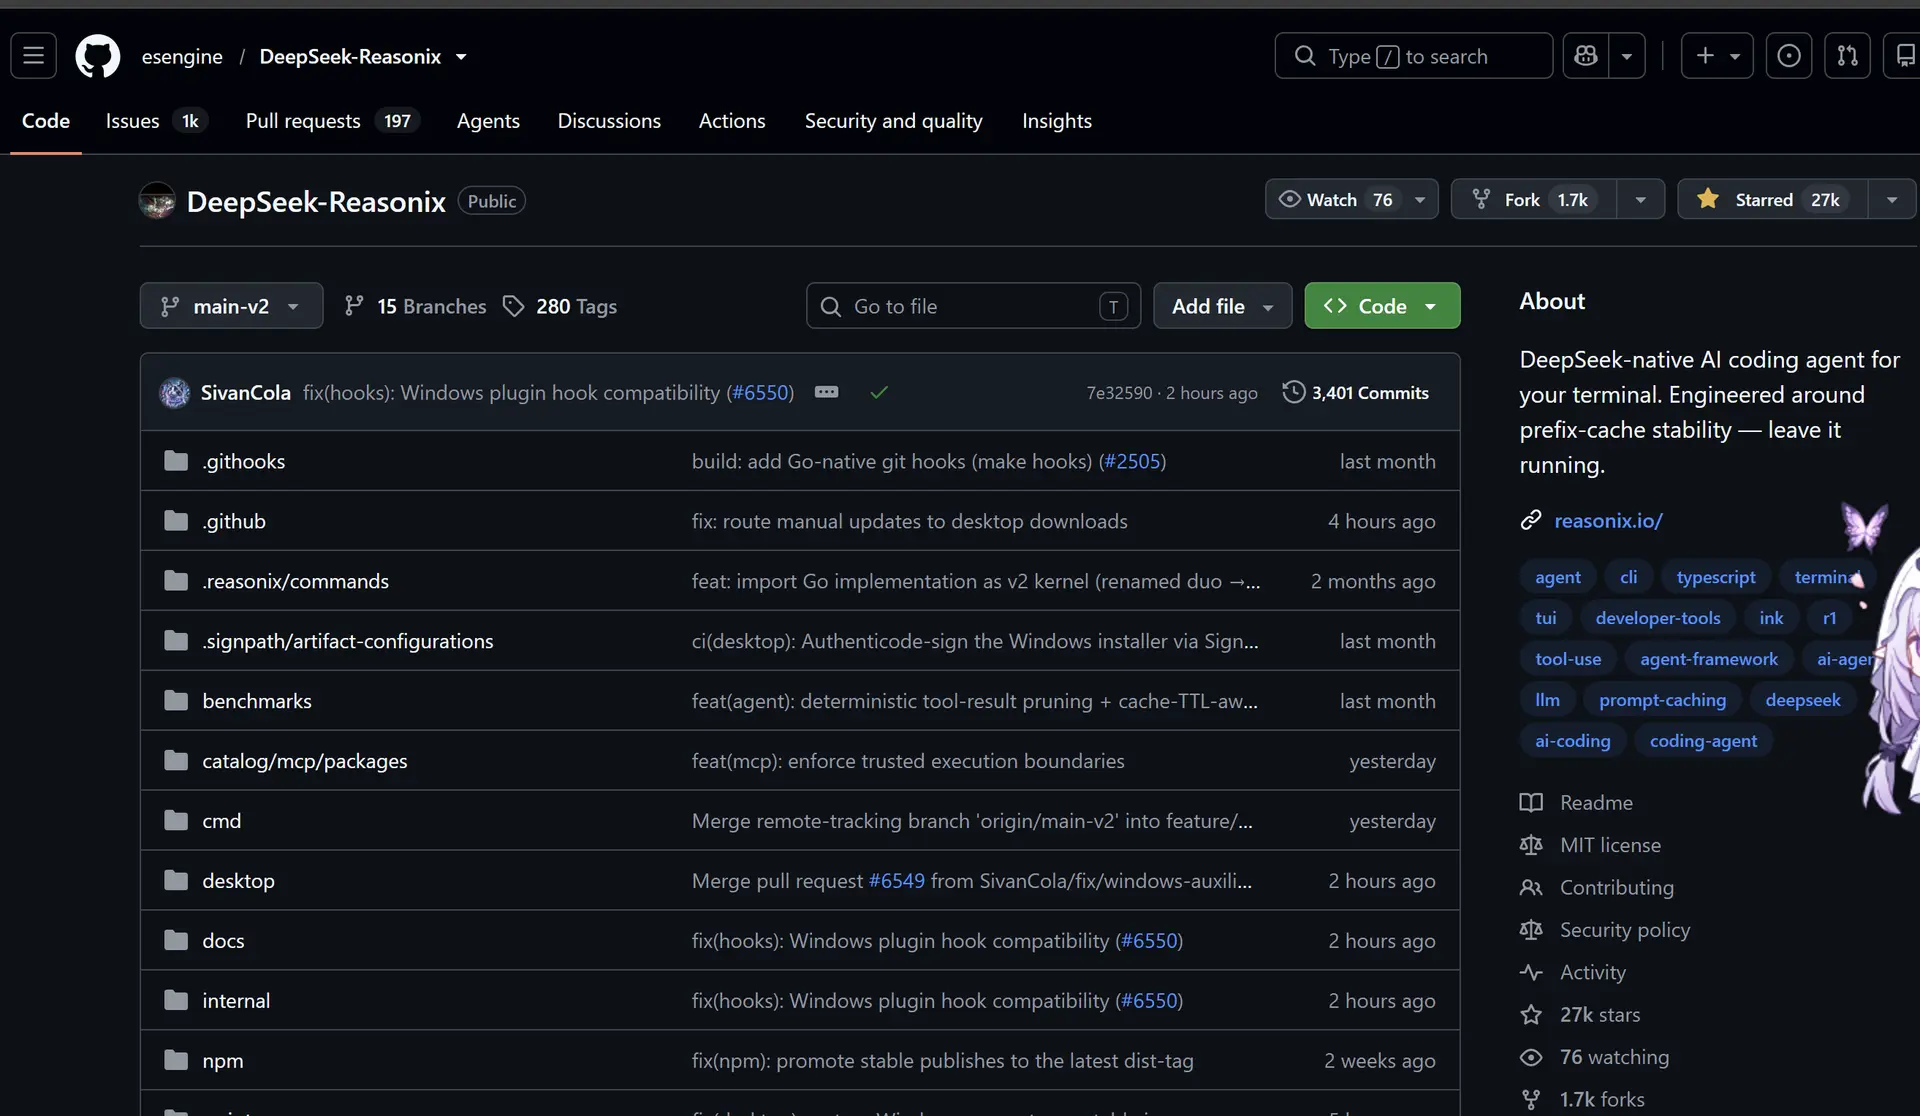Screen dimensions: 1920x1116
Task: Open the catalog/mcp/packages folder
Action: (305, 761)
